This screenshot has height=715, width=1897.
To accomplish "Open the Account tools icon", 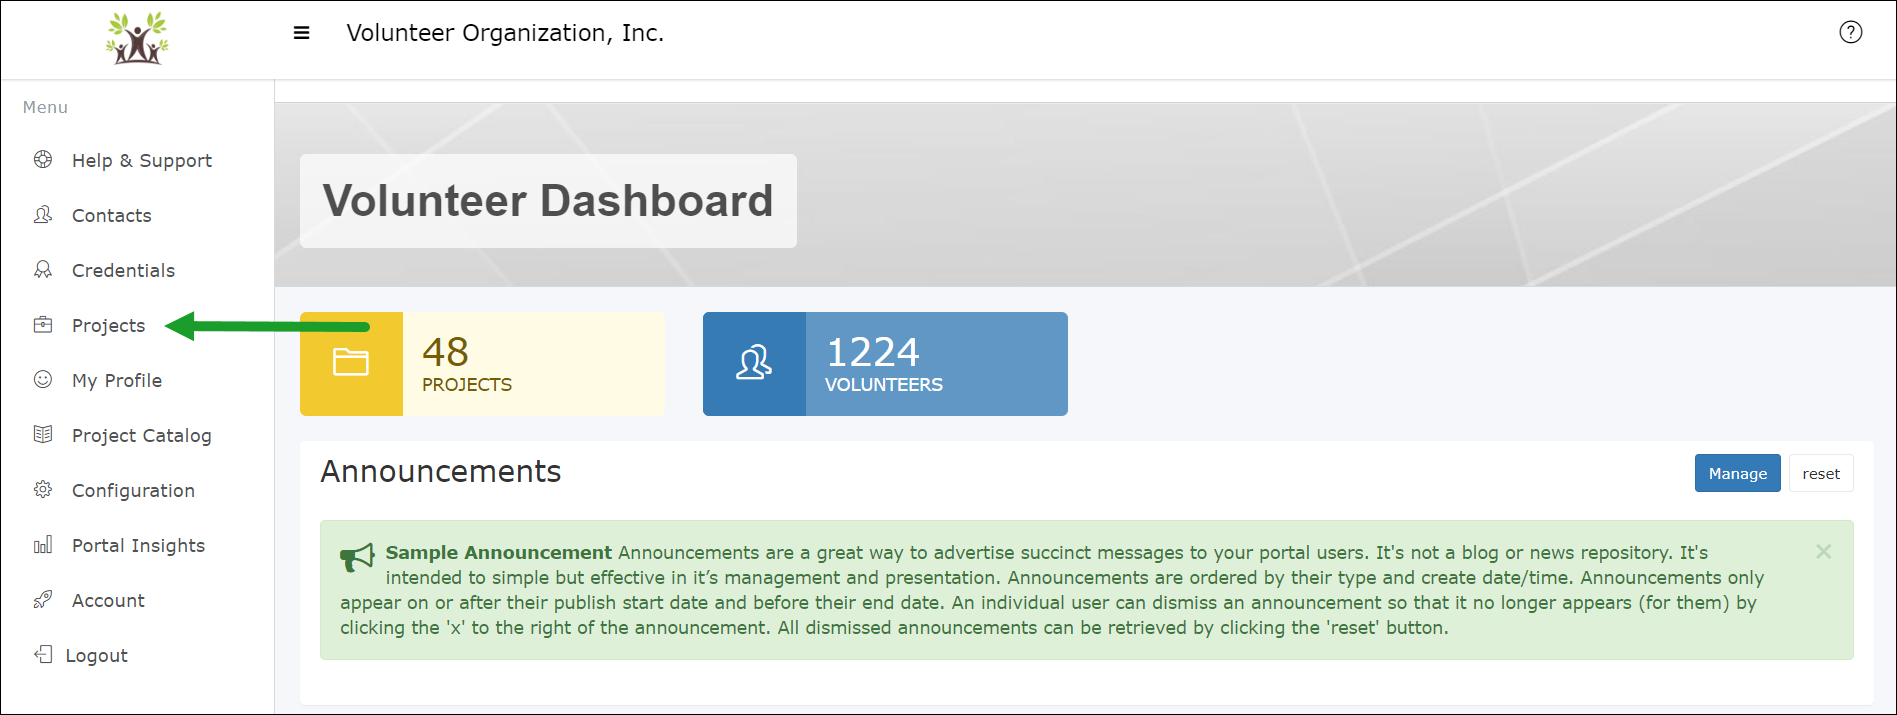I will (x=42, y=599).
